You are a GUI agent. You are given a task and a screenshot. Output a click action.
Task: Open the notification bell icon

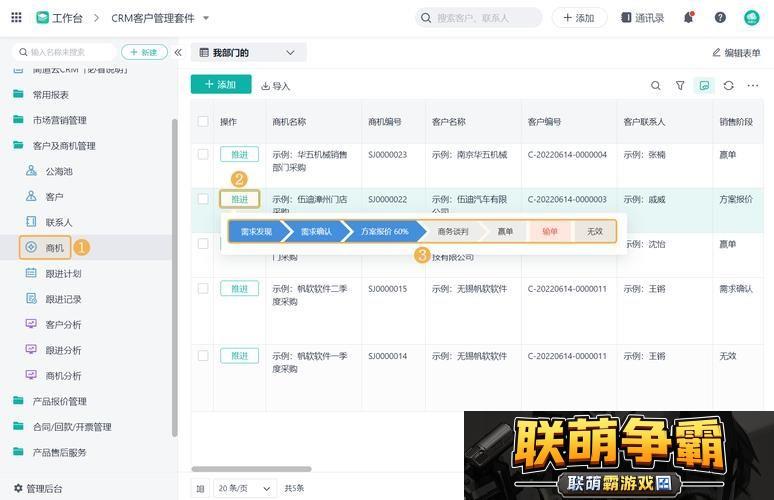(x=689, y=18)
